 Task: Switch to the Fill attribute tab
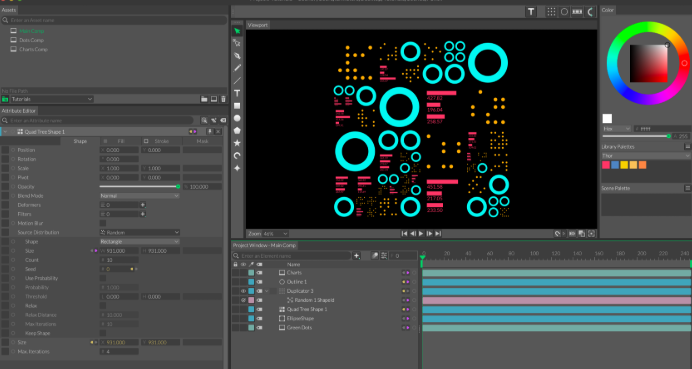pos(119,141)
